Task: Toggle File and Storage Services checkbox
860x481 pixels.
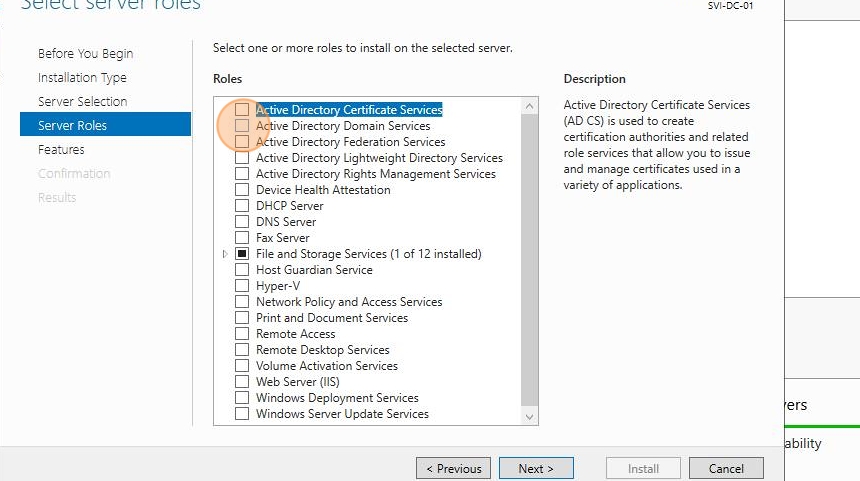Action: pos(242,253)
